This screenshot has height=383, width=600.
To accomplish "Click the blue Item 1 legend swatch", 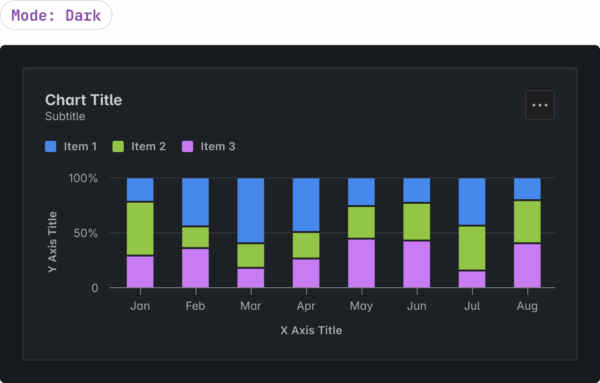I will [x=51, y=147].
